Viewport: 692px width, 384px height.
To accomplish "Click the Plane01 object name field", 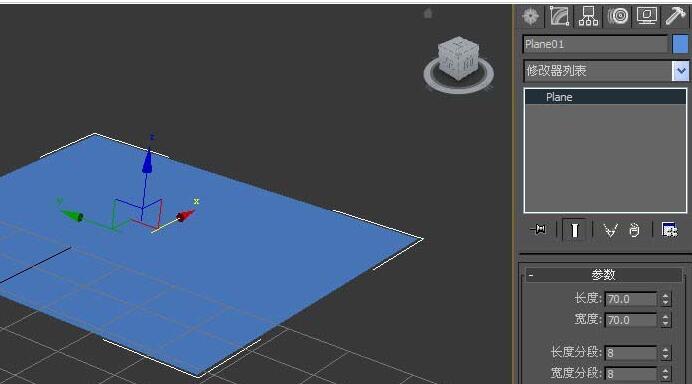I will tap(595, 44).
